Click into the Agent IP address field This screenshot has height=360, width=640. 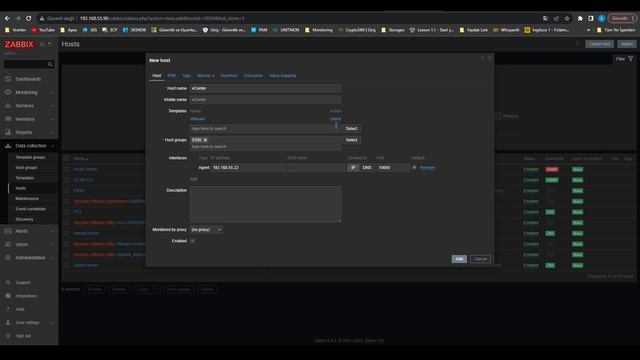(x=248, y=168)
